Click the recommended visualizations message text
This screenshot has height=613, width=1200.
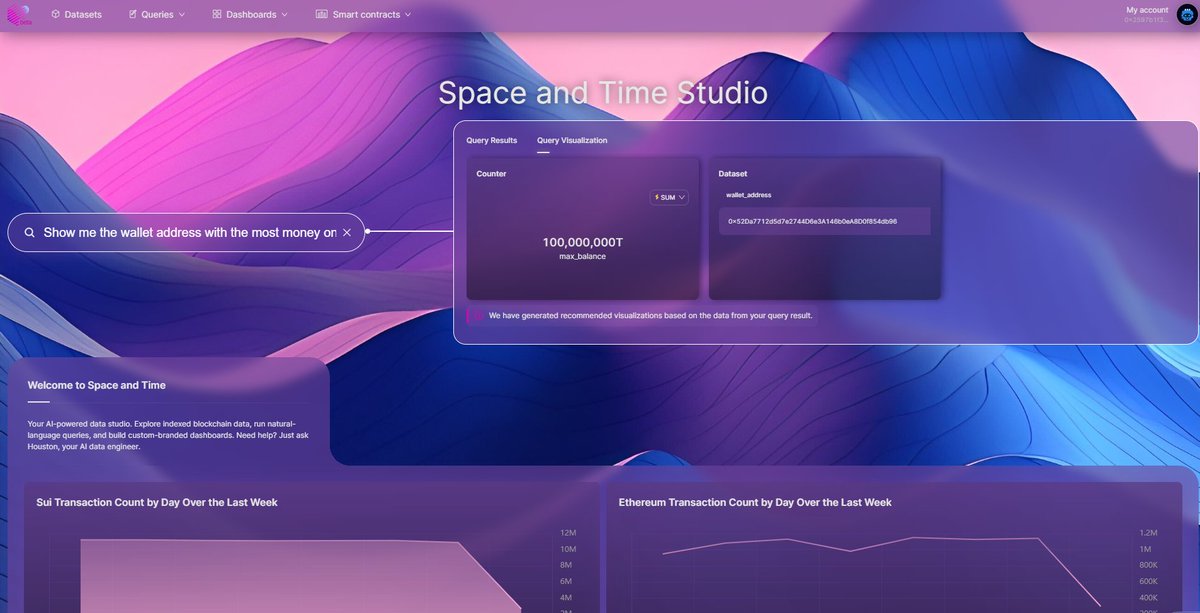651,315
